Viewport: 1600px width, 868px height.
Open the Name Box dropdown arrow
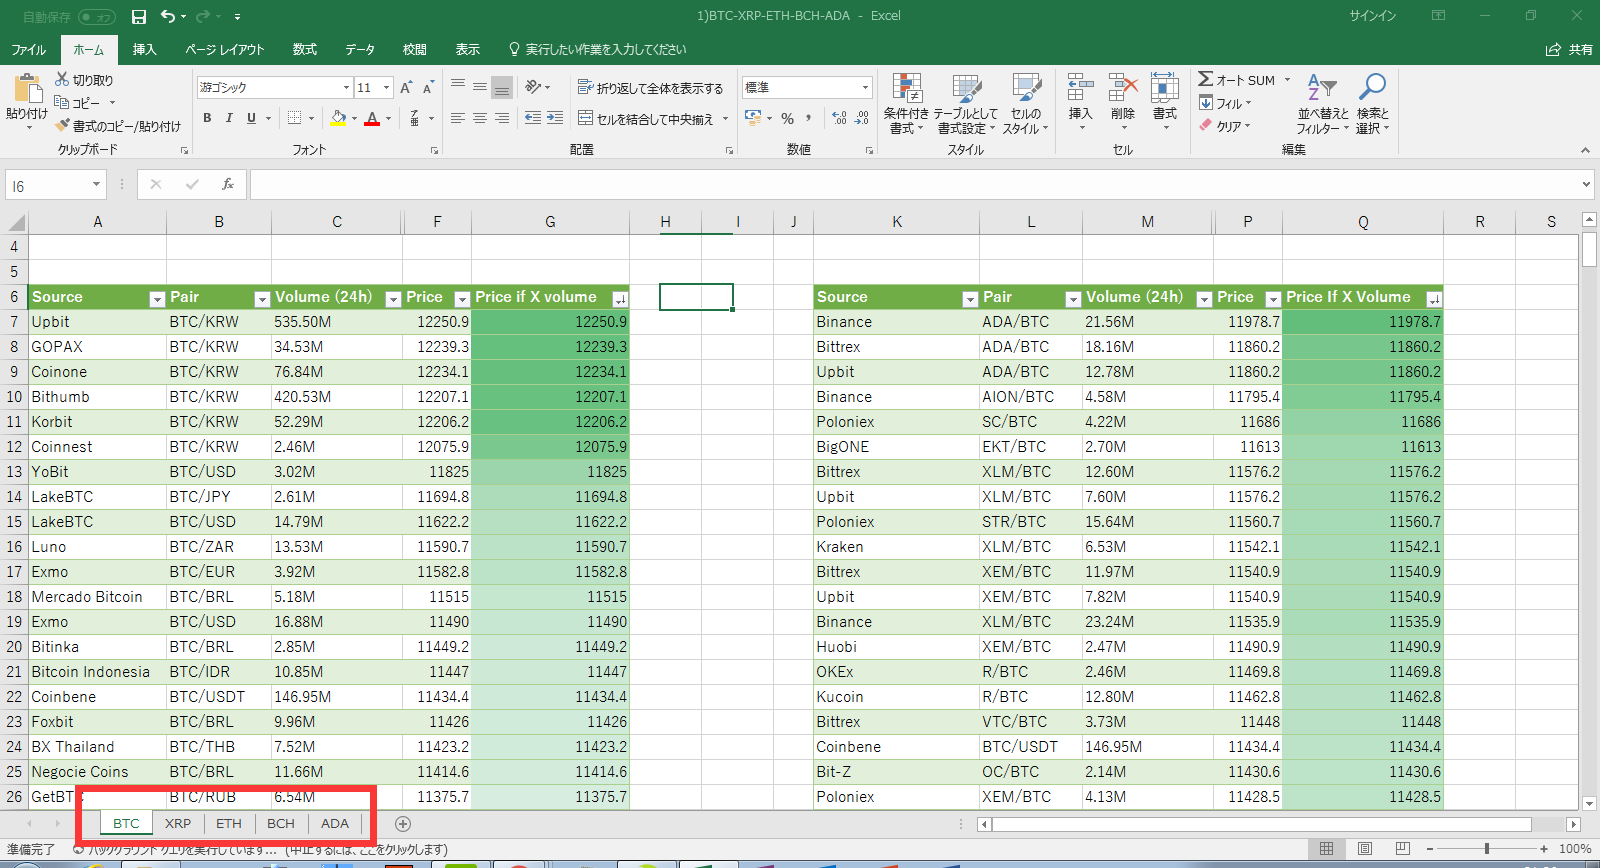[96, 185]
